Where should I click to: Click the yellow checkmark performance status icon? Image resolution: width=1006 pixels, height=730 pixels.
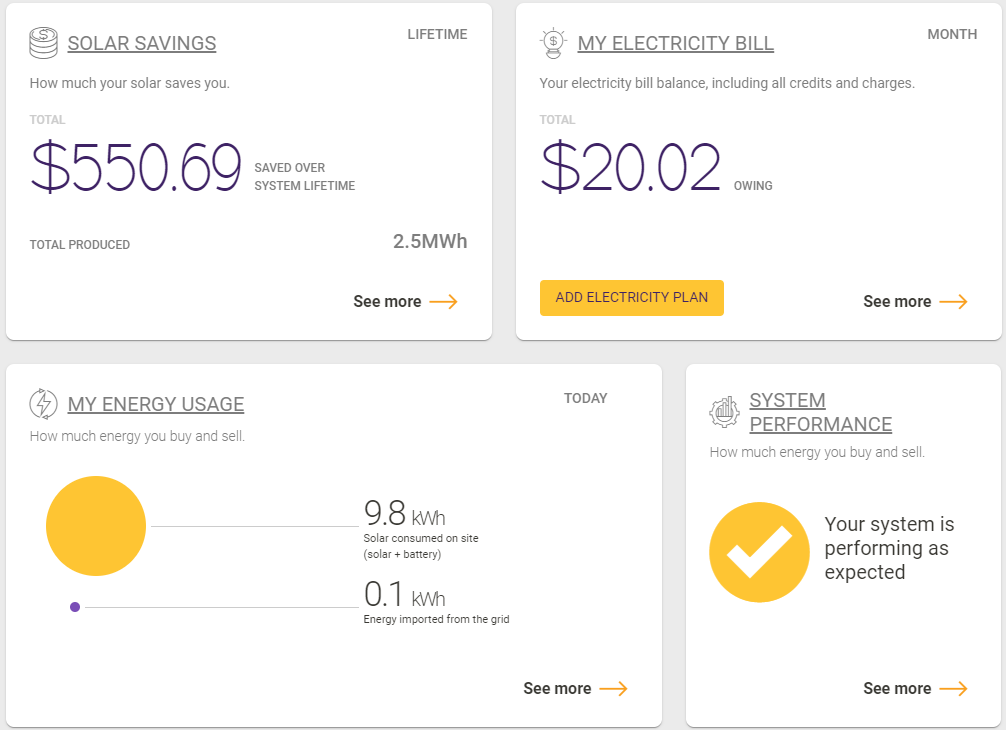(760, 552)
